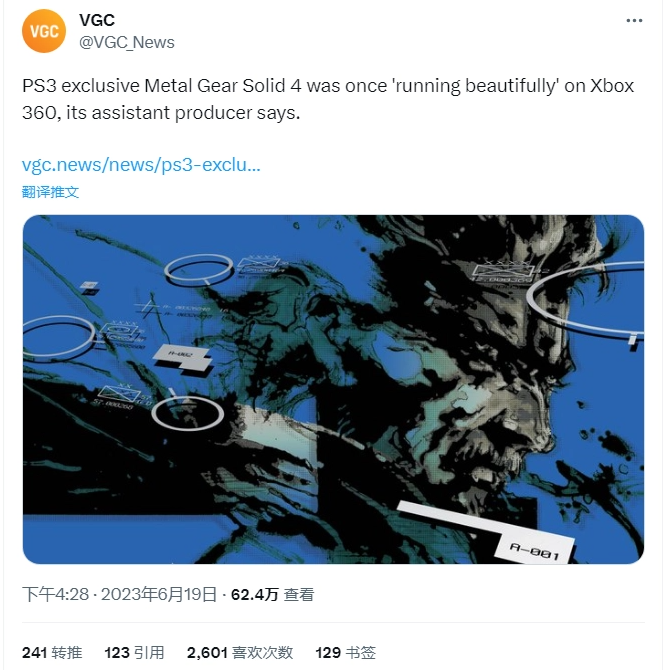Open the 2,601 喜欢次数 likes list

pos(240,652)
